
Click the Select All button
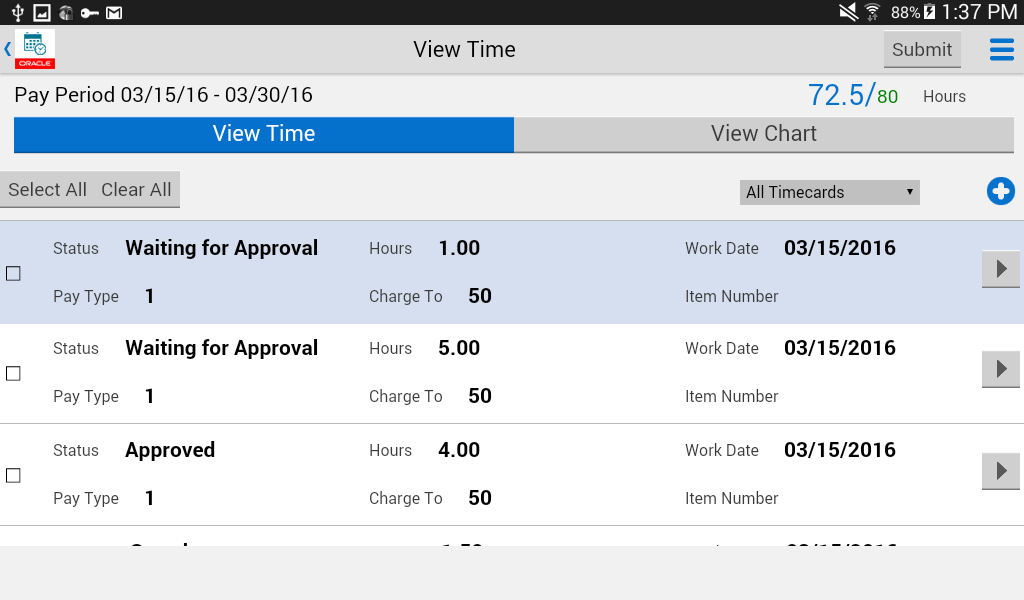coord(47,190)
